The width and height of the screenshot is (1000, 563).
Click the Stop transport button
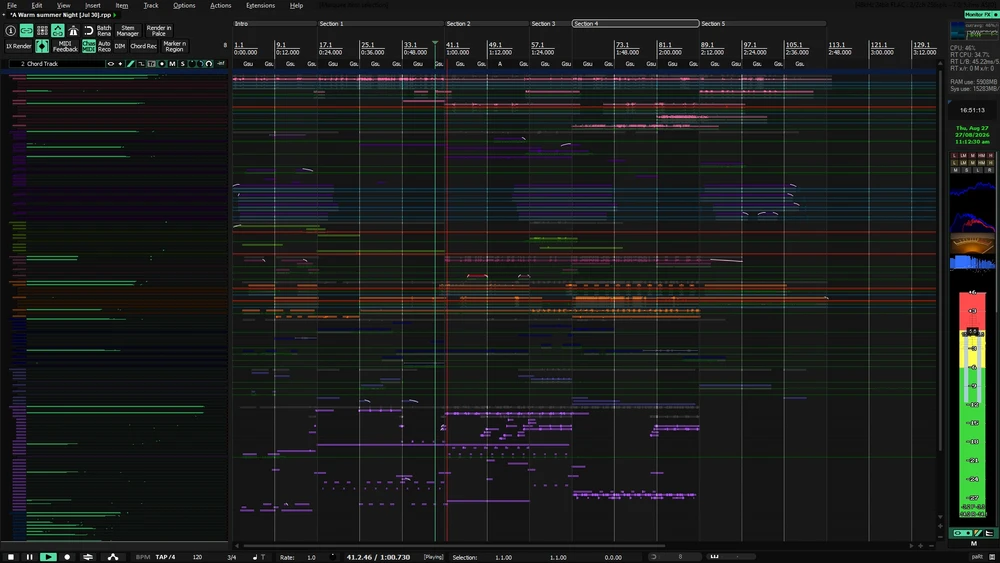coord(11,557)
